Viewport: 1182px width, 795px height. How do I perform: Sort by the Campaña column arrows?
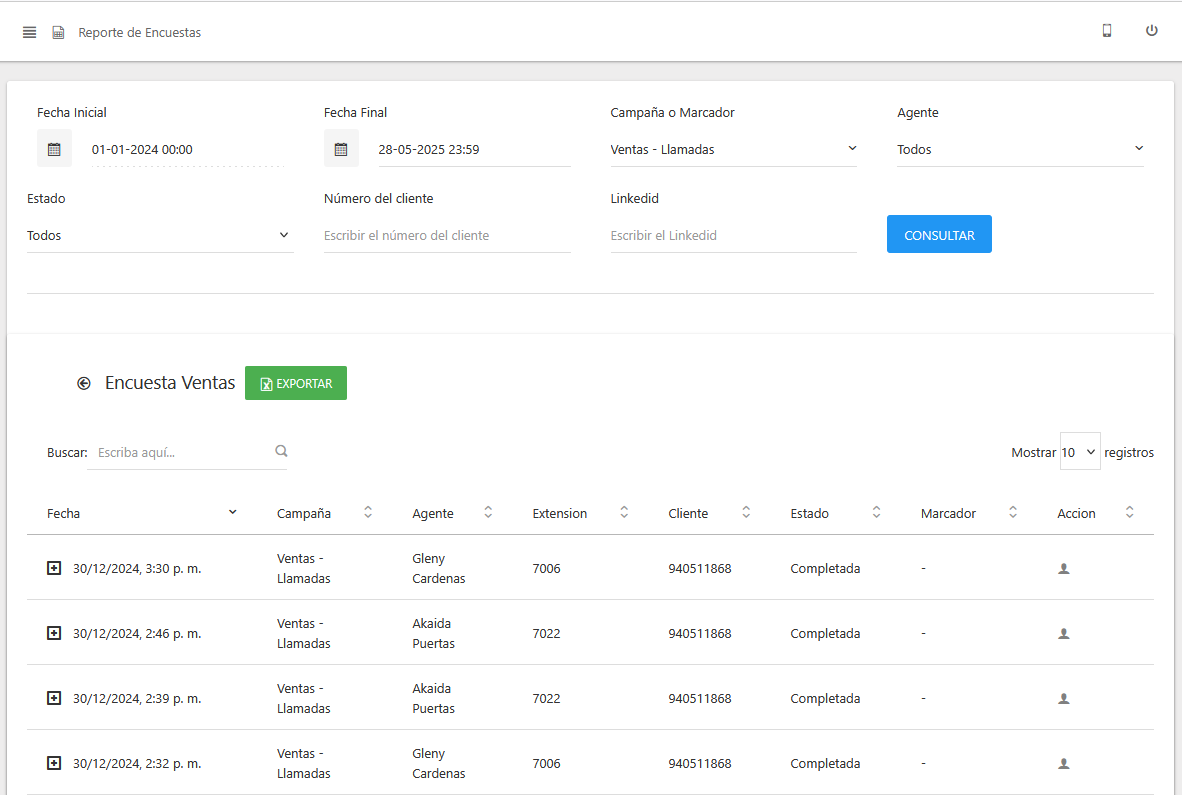click(x=368, y=512)
